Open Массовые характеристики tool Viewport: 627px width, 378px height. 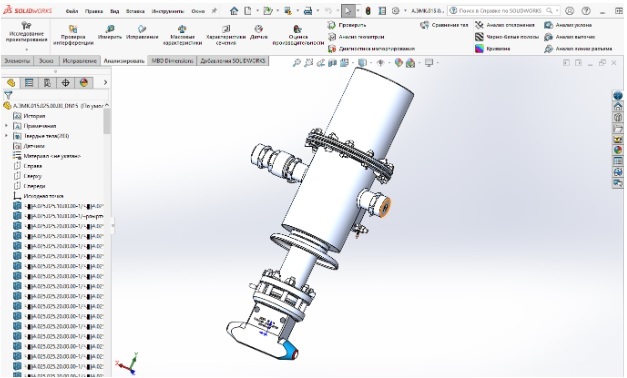point(182,34)
